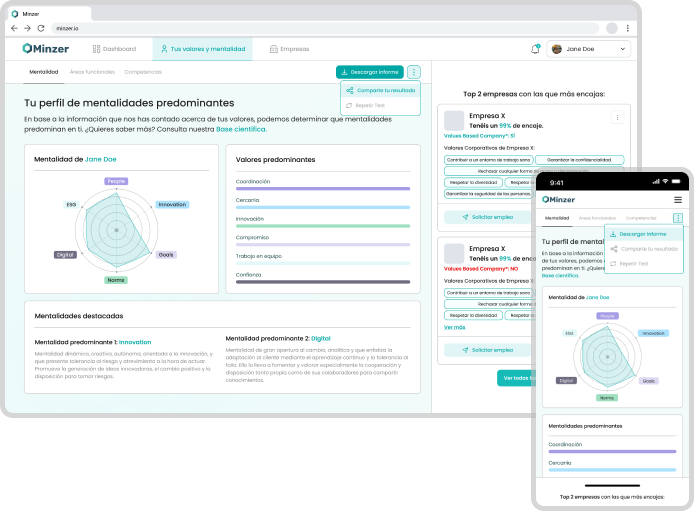
Task: Click the Digital label on desktop radar chart
Action: (65, 255)
